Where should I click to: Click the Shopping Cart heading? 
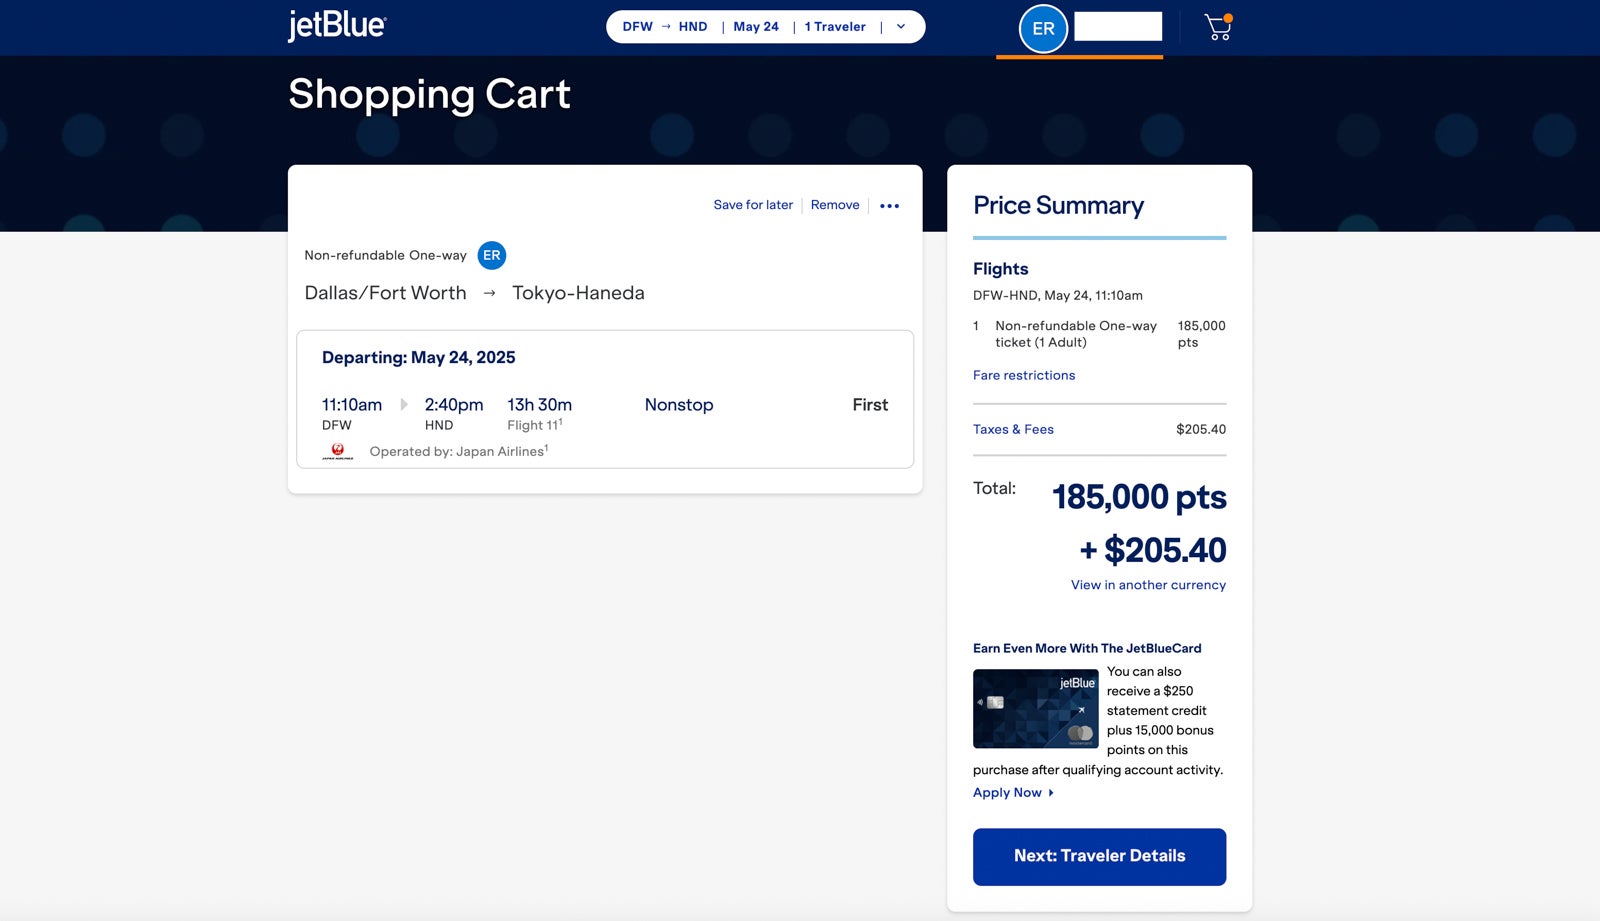[x=429, y=95]
